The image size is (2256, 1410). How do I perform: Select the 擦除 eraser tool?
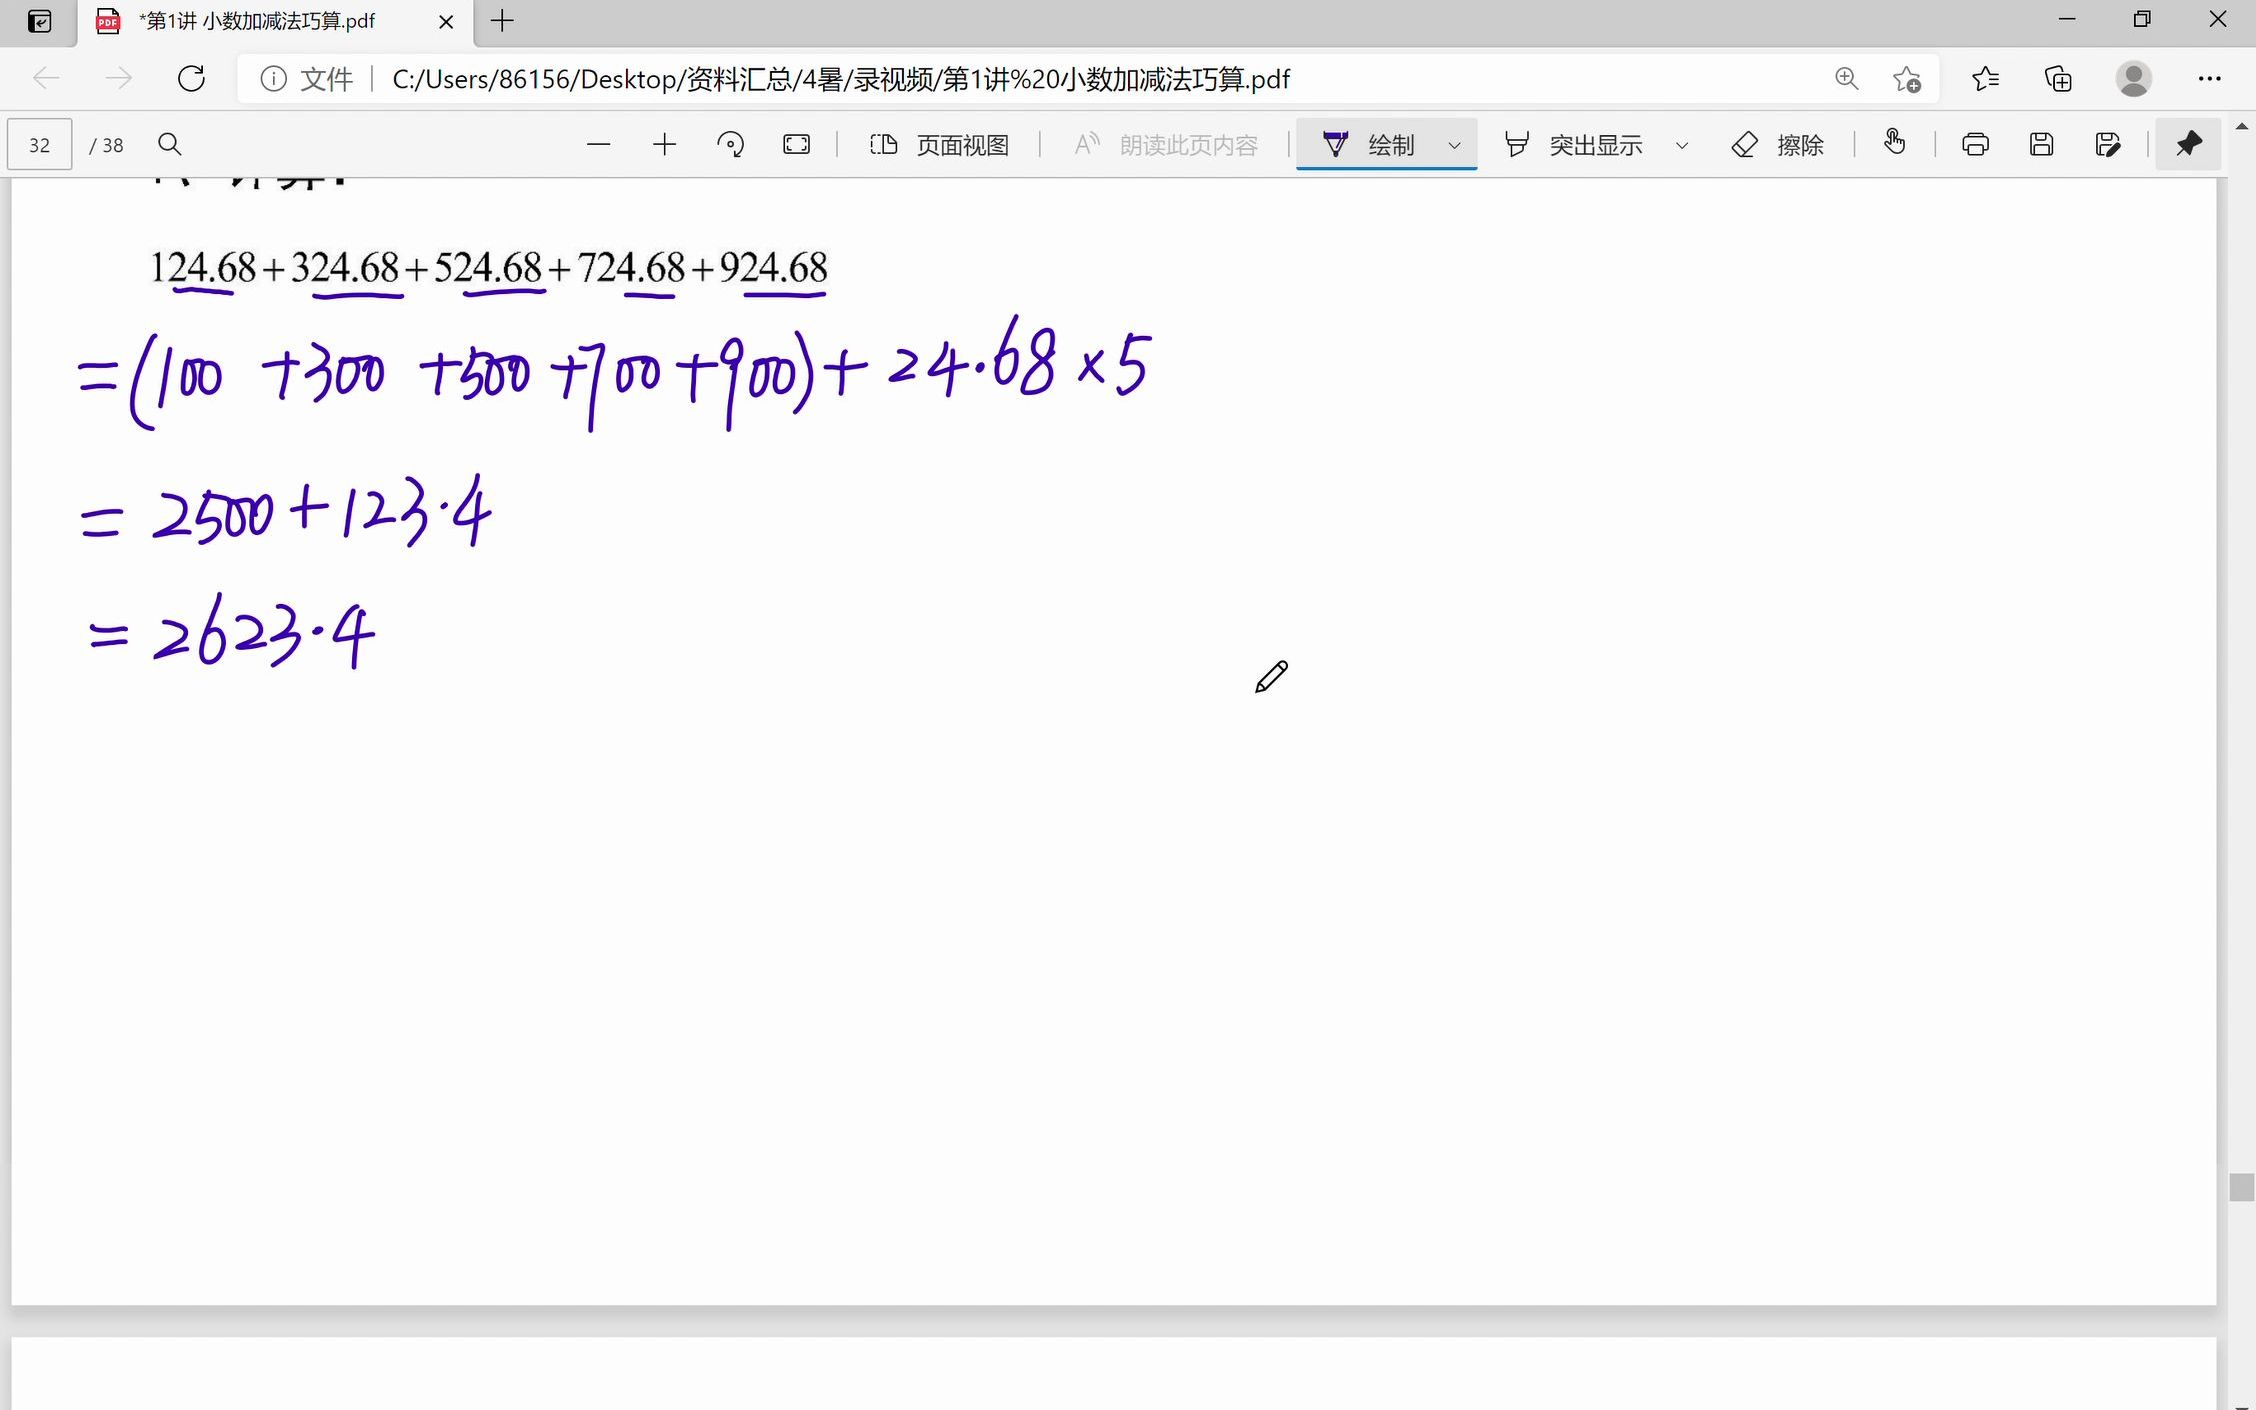tap(1777, 145)
